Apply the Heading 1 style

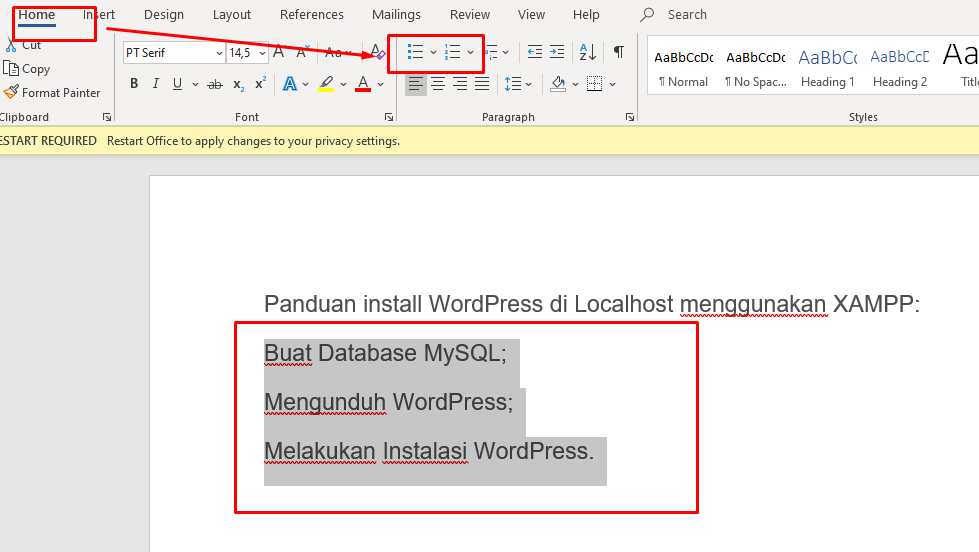pos(827,68)
